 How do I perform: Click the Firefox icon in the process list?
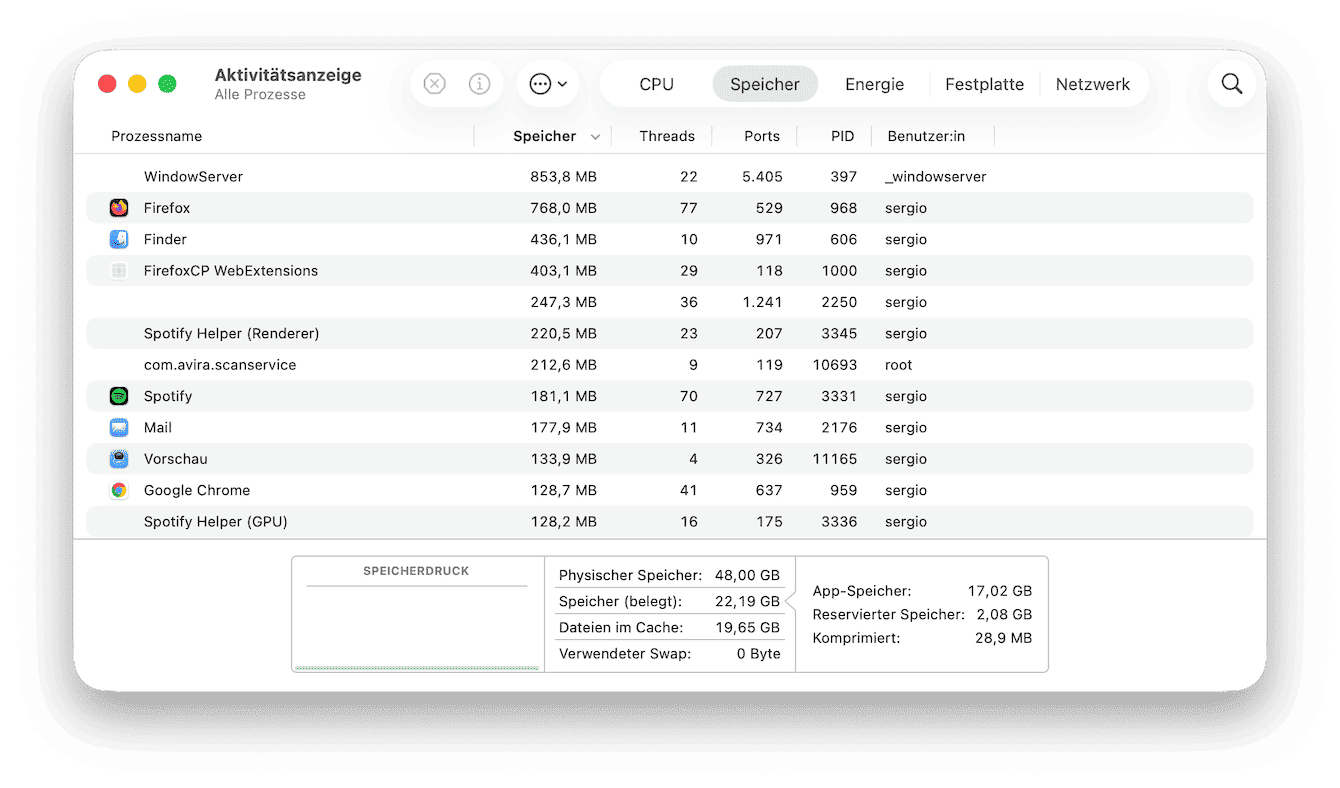[x=119, y=207]
